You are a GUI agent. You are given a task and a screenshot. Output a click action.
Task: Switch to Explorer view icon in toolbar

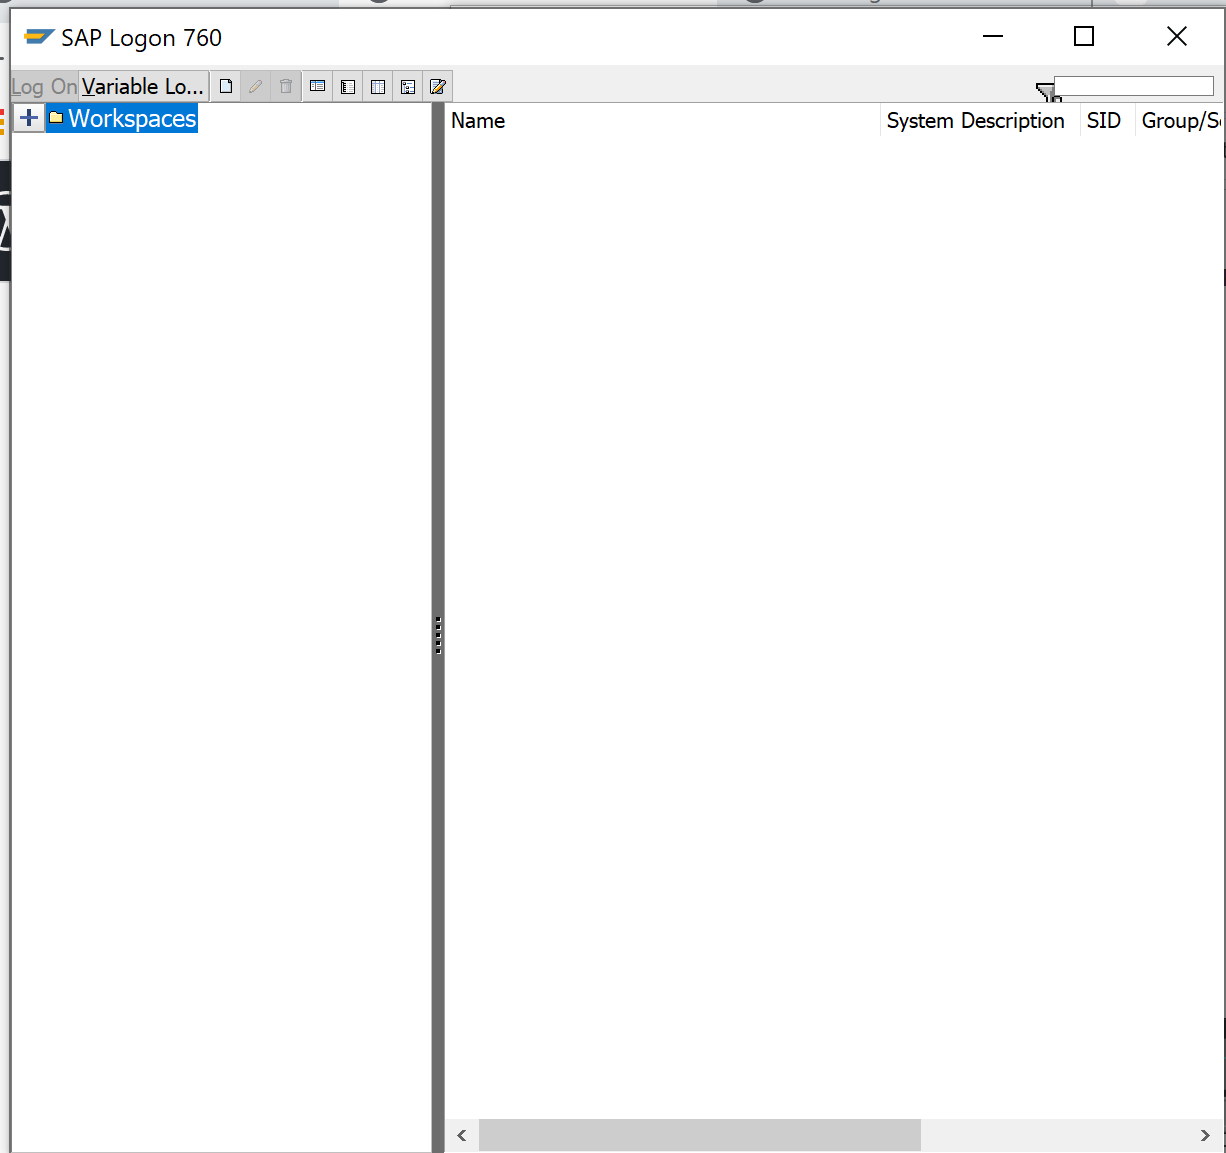[317, 87]
